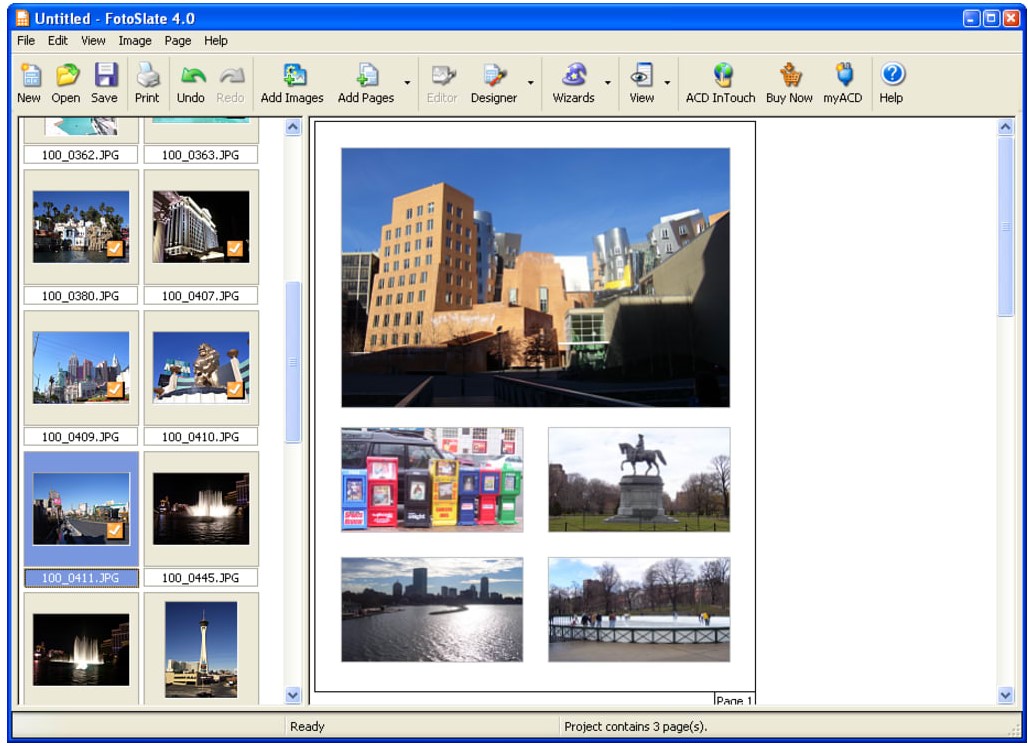Click page view scroll up arrow

[x=1005, y=127]
